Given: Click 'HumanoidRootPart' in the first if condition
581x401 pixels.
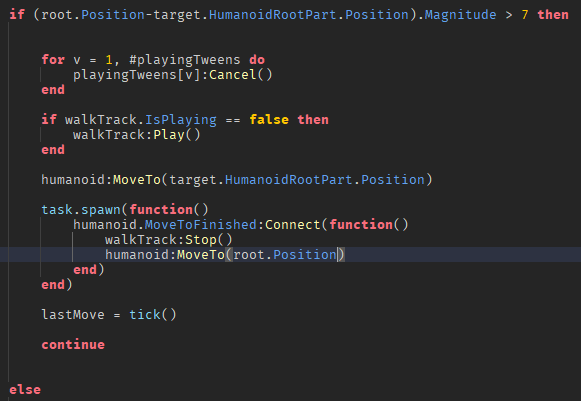Looking at the screenshot, I should [x=273, y=15].
